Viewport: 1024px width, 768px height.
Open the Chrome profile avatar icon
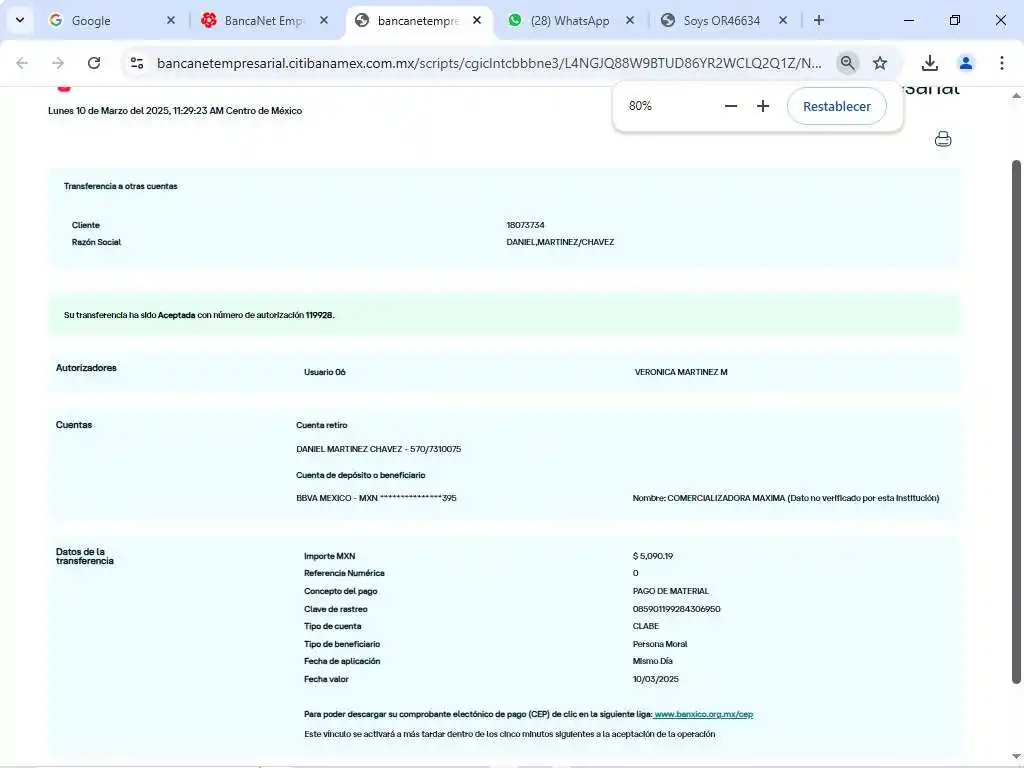[x=966, y=63]
